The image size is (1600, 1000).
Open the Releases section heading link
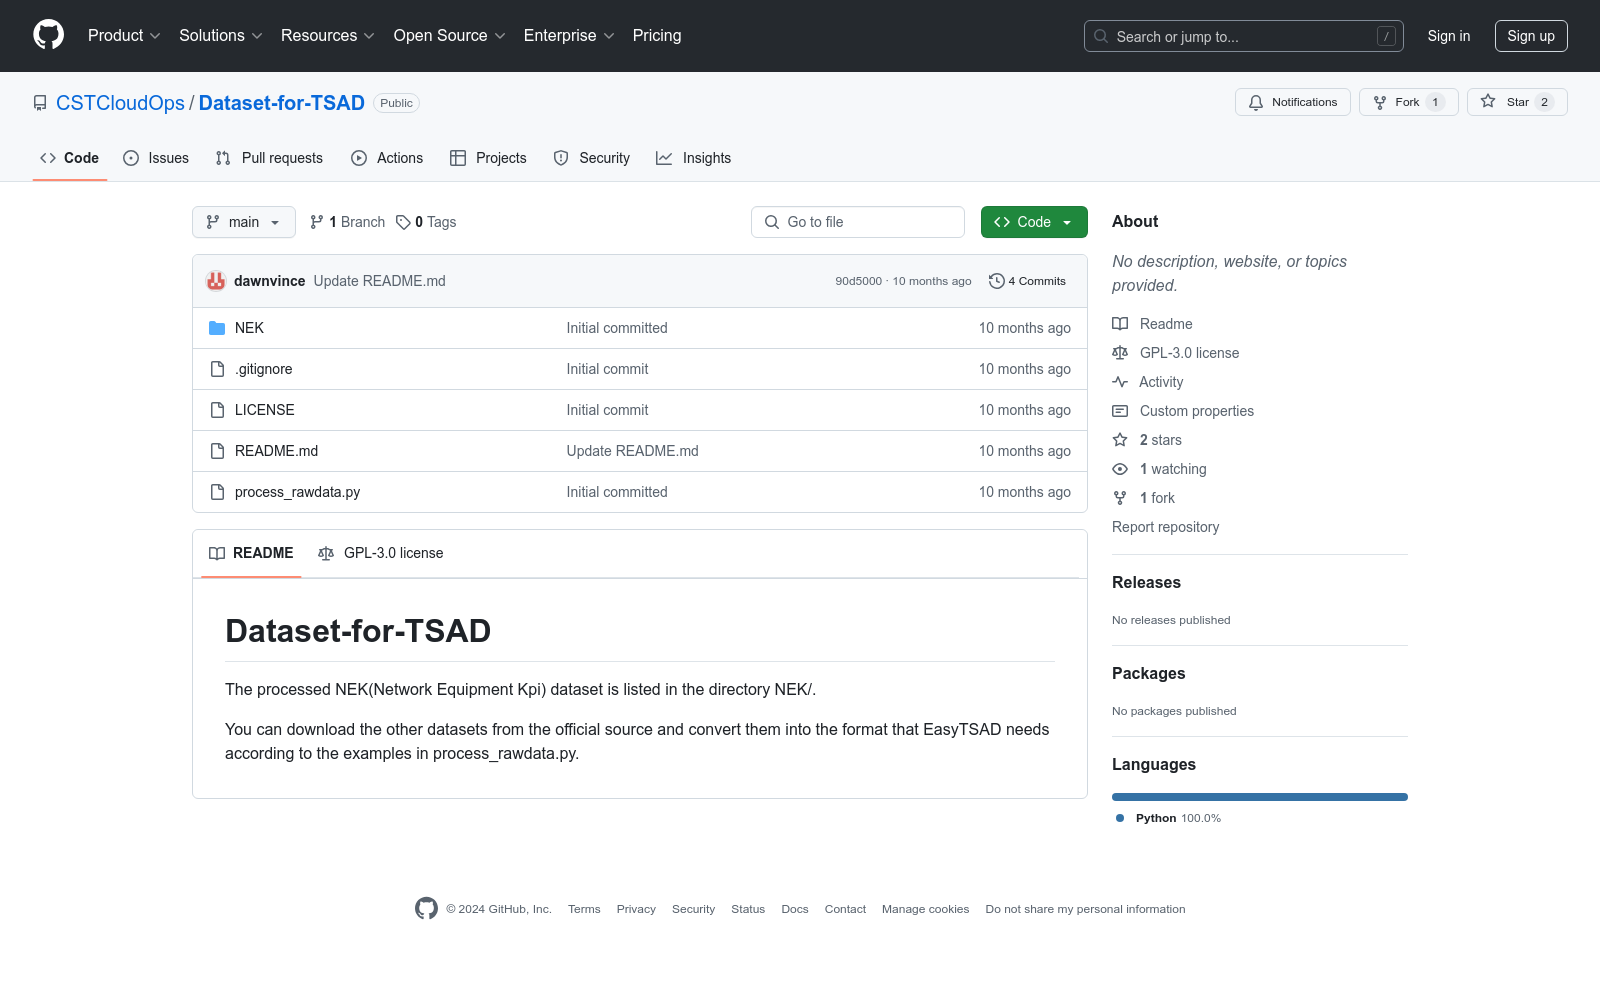pyautogui.click(x=1146, y=583)
